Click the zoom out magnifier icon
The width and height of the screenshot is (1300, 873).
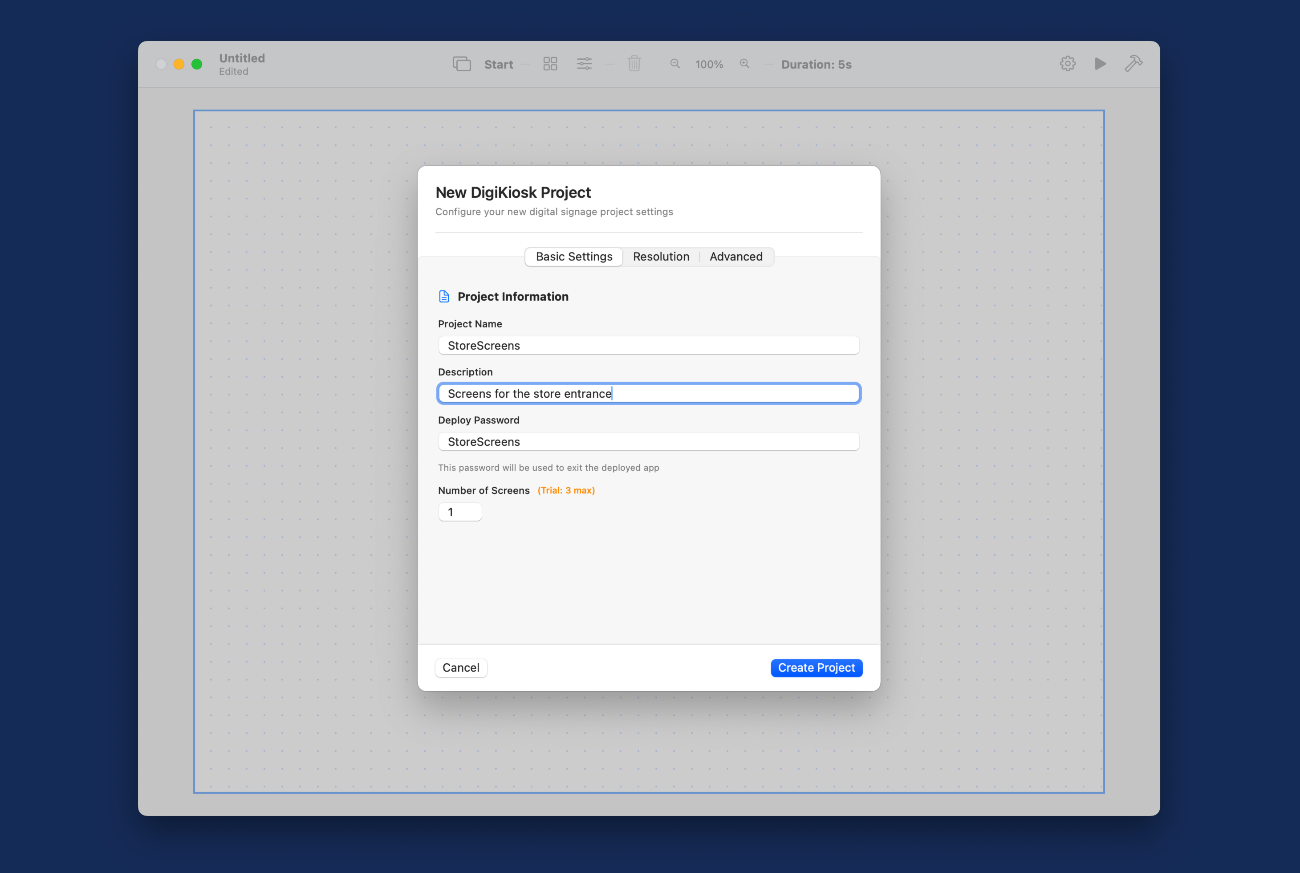pyautogui.click(x=675, y=64)
